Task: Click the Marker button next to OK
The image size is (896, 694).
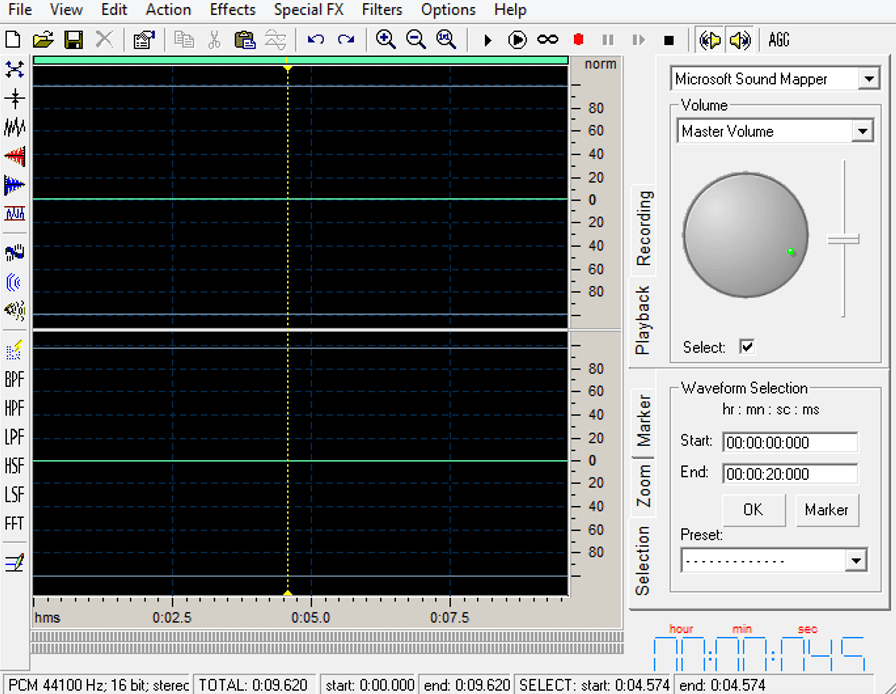Action: (x=827, y=510)
